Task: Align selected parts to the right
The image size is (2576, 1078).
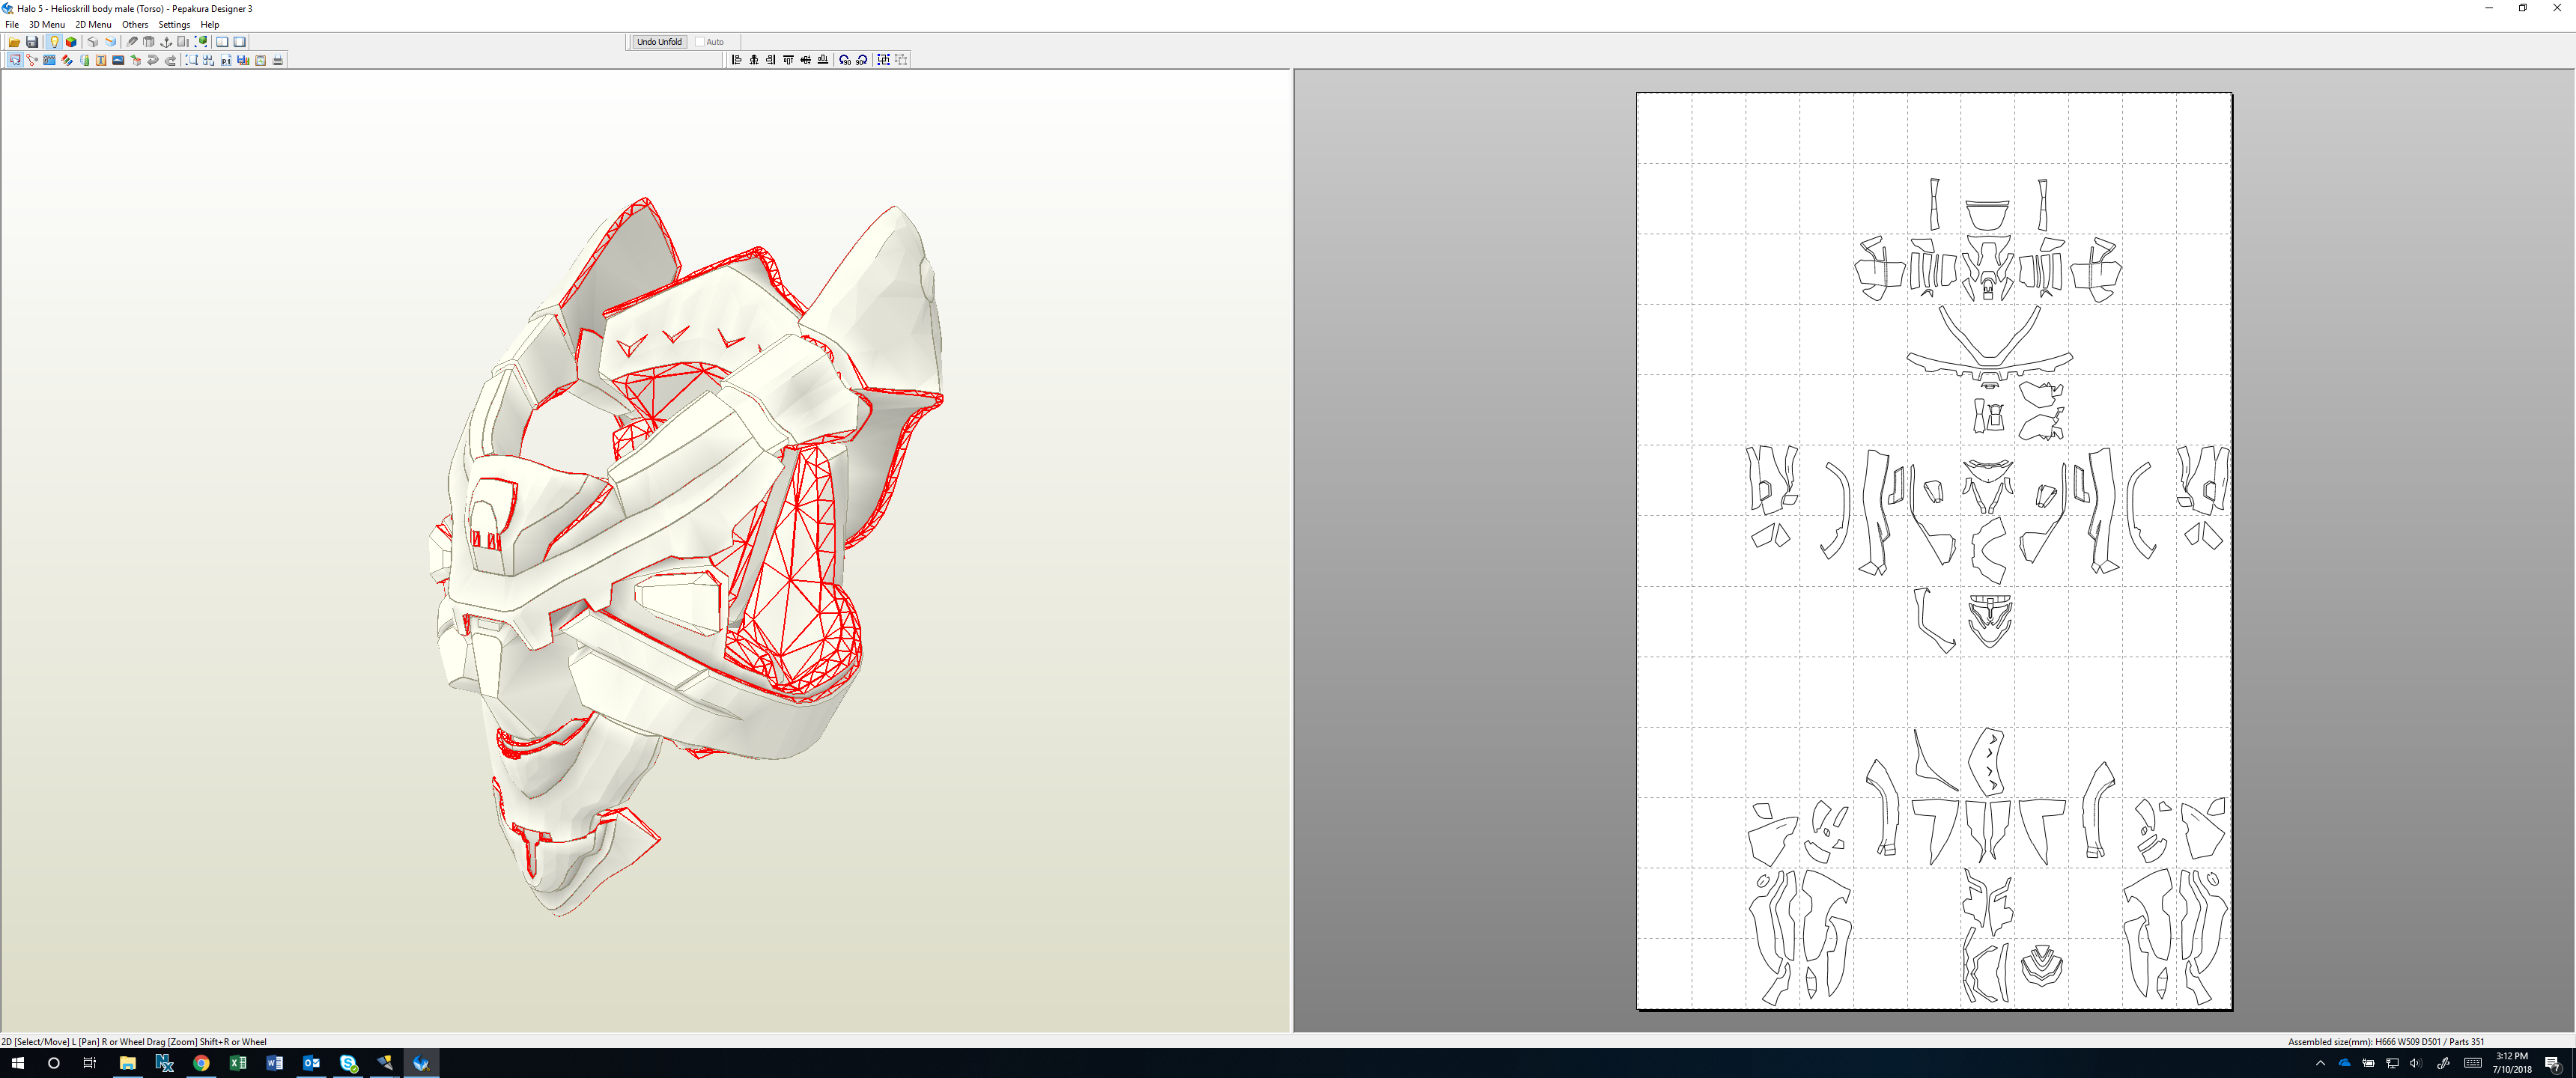Action: pyautogui.click(x=771, y=60)
